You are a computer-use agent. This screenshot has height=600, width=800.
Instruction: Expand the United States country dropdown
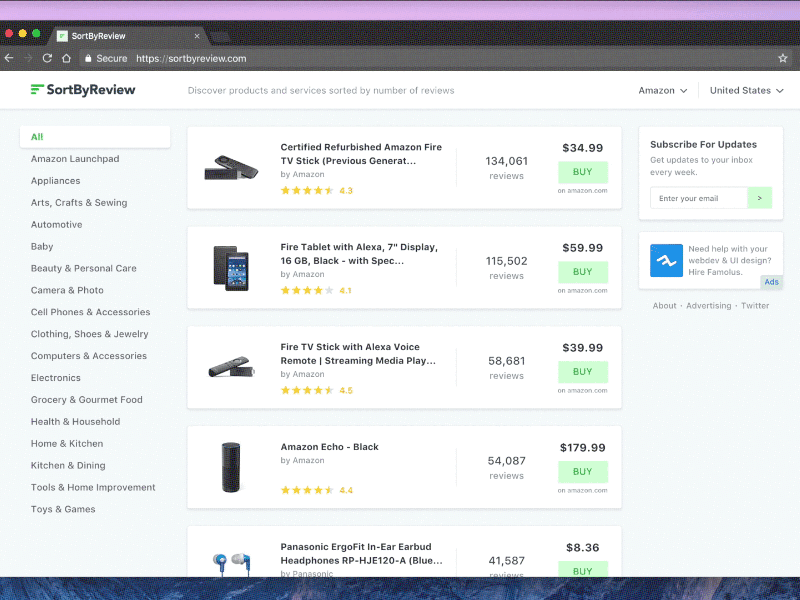click(746, 90)
